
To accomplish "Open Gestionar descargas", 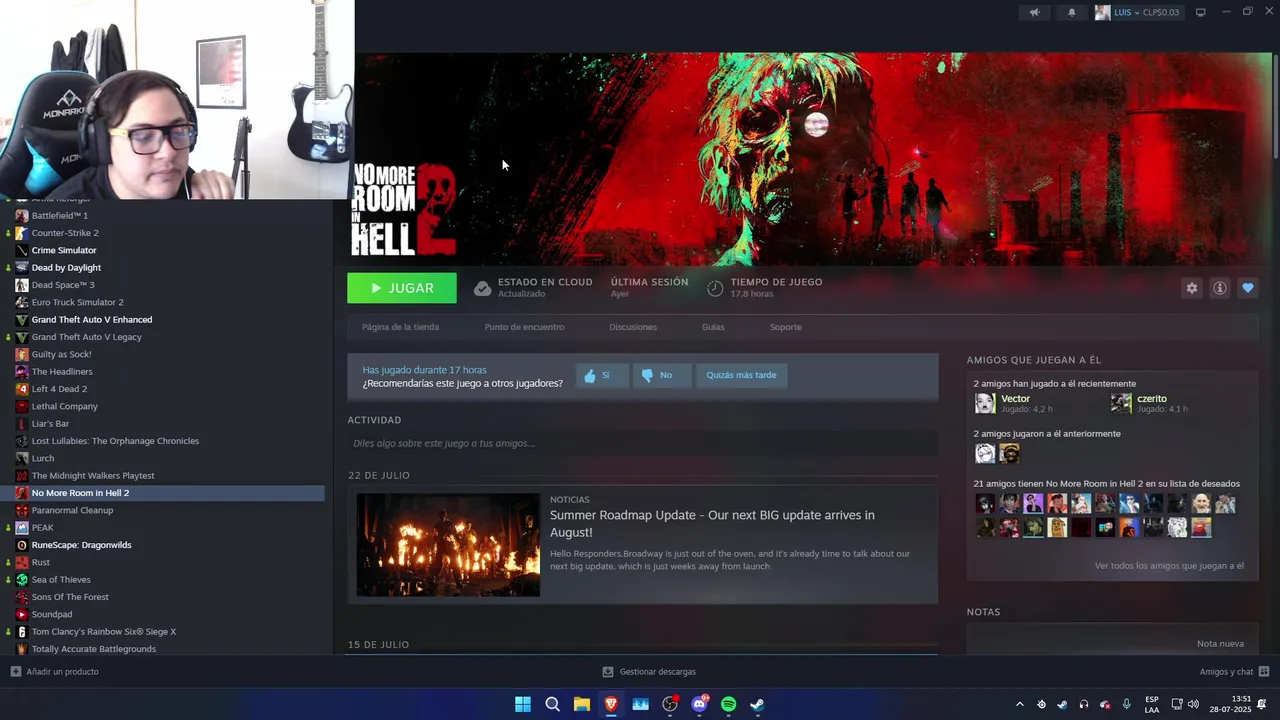I will [649, 672].
